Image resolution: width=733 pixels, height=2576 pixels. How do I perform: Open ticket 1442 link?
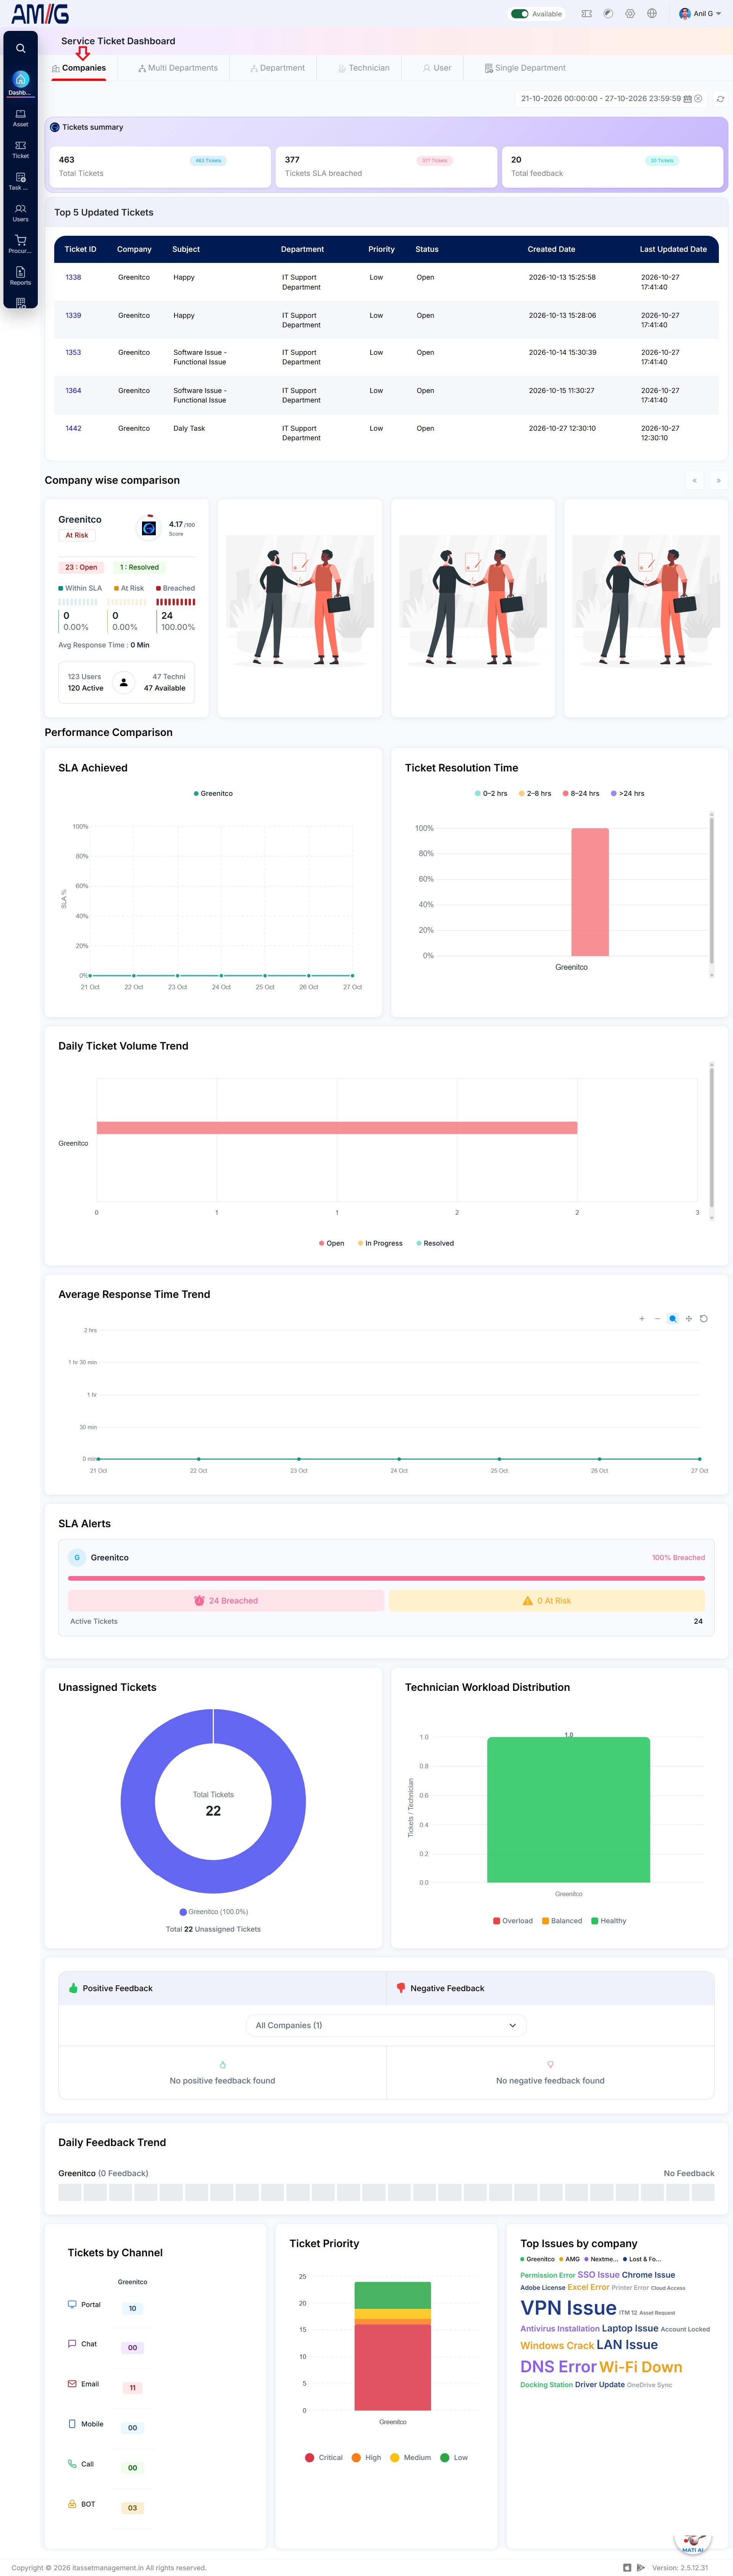(73, 428)
